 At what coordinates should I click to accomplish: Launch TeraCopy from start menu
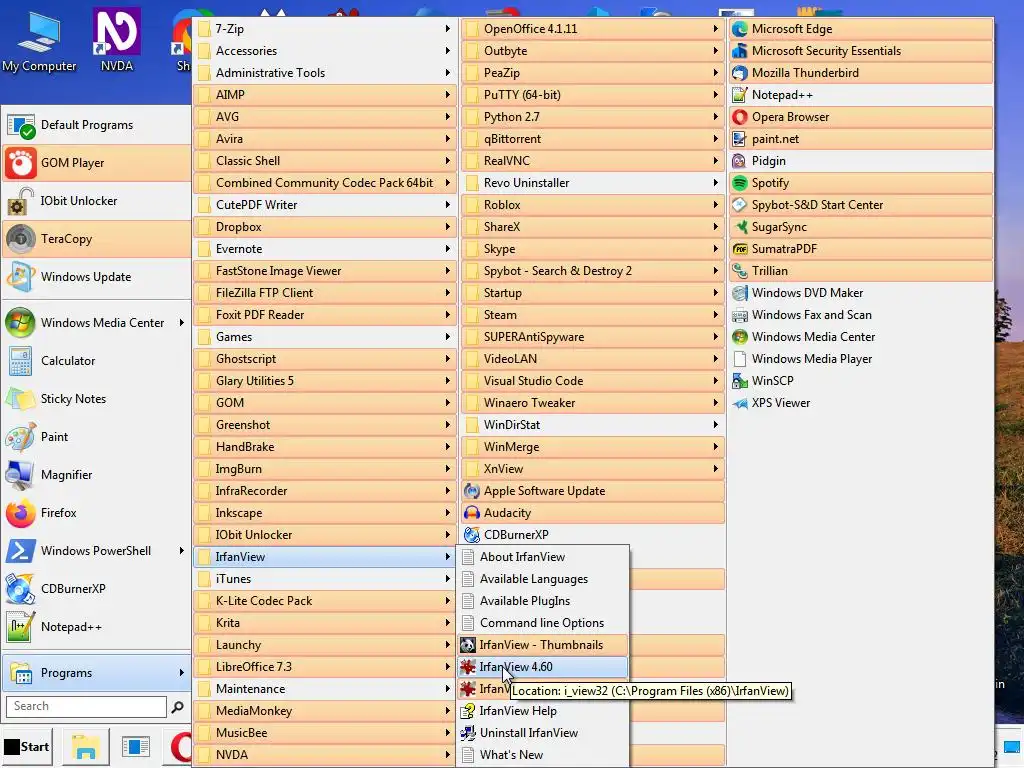click(x=97, y=238)
